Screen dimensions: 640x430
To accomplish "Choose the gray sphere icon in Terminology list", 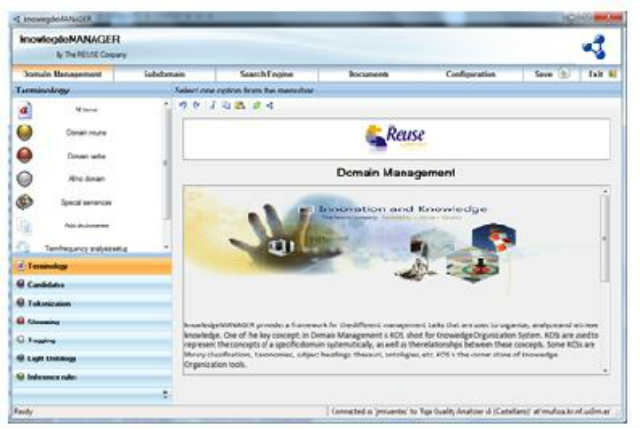I will (x=24, y=179).
